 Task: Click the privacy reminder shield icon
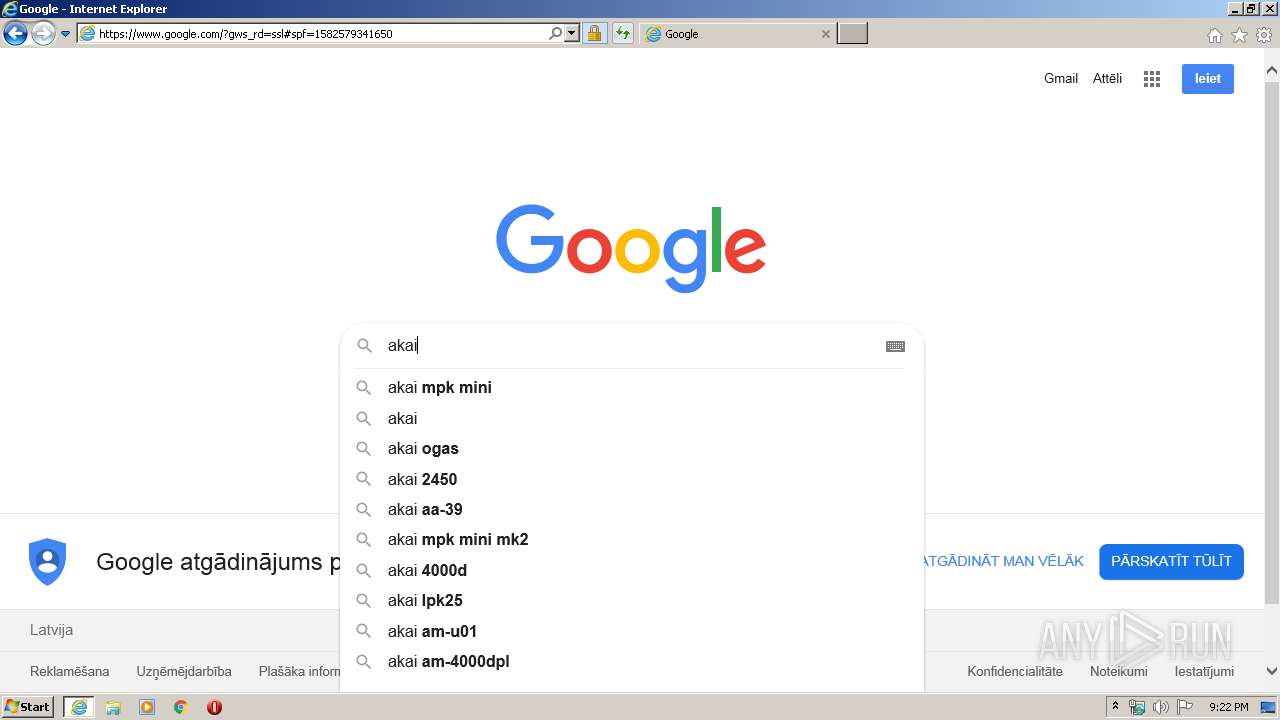(47, 561)
